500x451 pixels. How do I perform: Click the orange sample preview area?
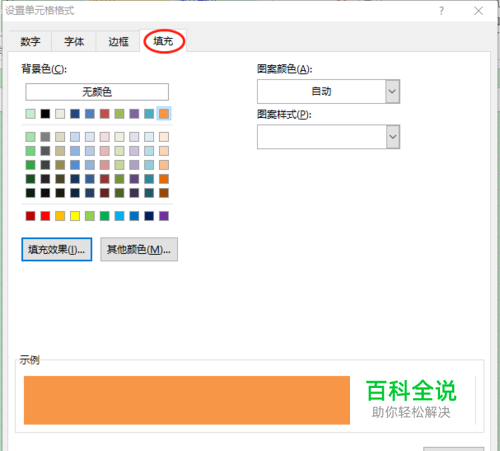point(187,400)
